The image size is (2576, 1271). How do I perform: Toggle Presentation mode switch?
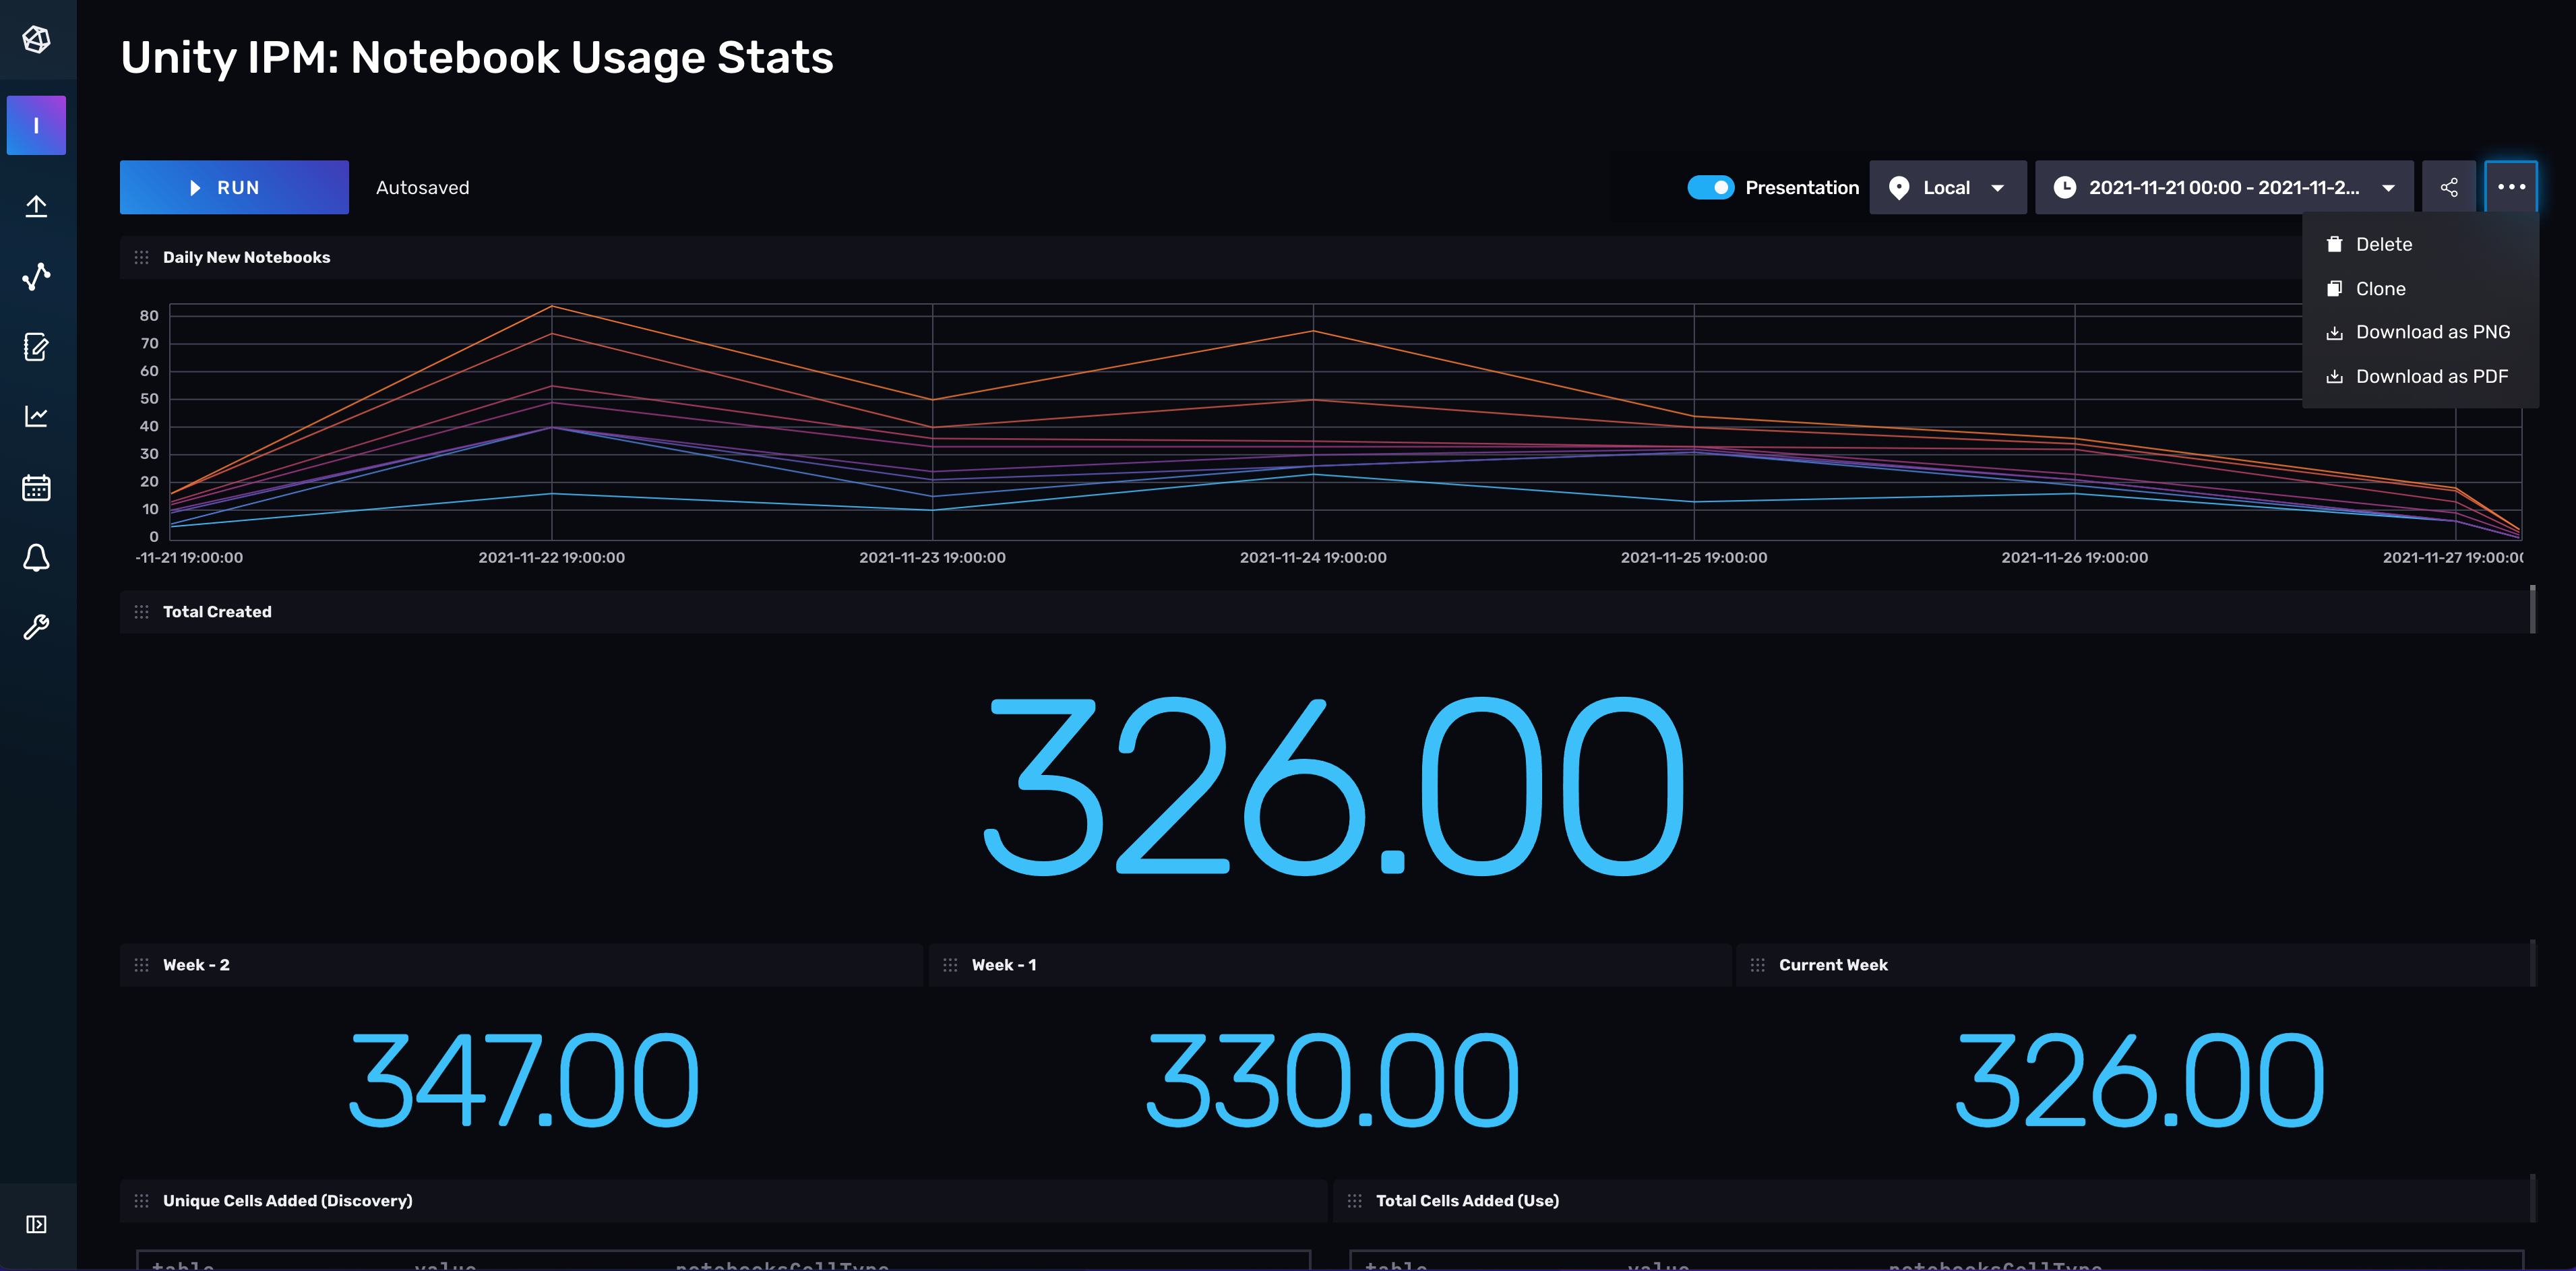point(1710,187)
